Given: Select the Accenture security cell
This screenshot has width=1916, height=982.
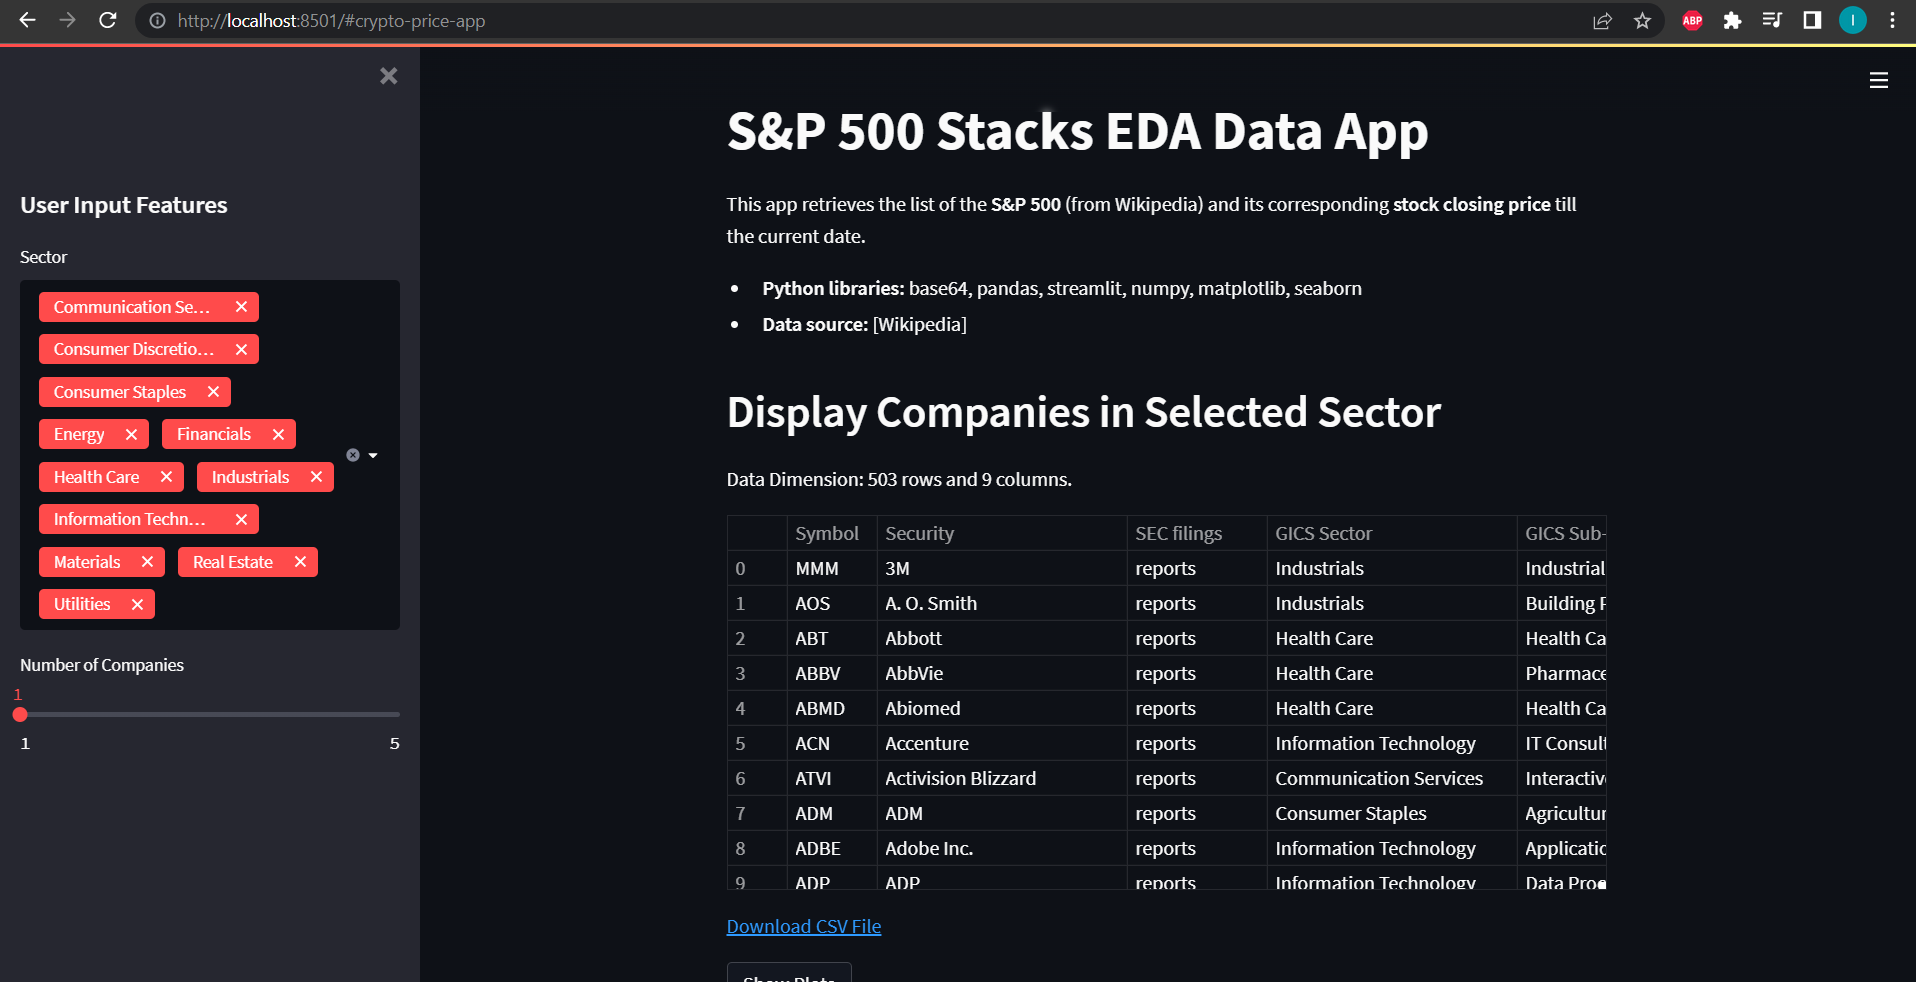Looking at the screenshot, I should tap(1002, 743).
